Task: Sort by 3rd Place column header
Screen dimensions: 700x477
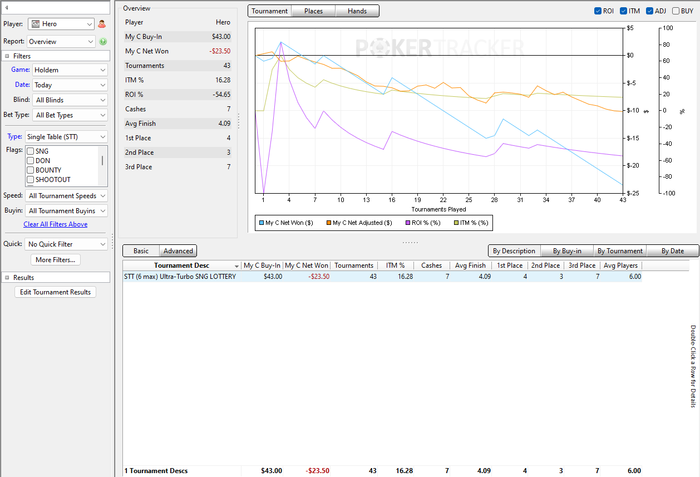Action: pos(582,265)
